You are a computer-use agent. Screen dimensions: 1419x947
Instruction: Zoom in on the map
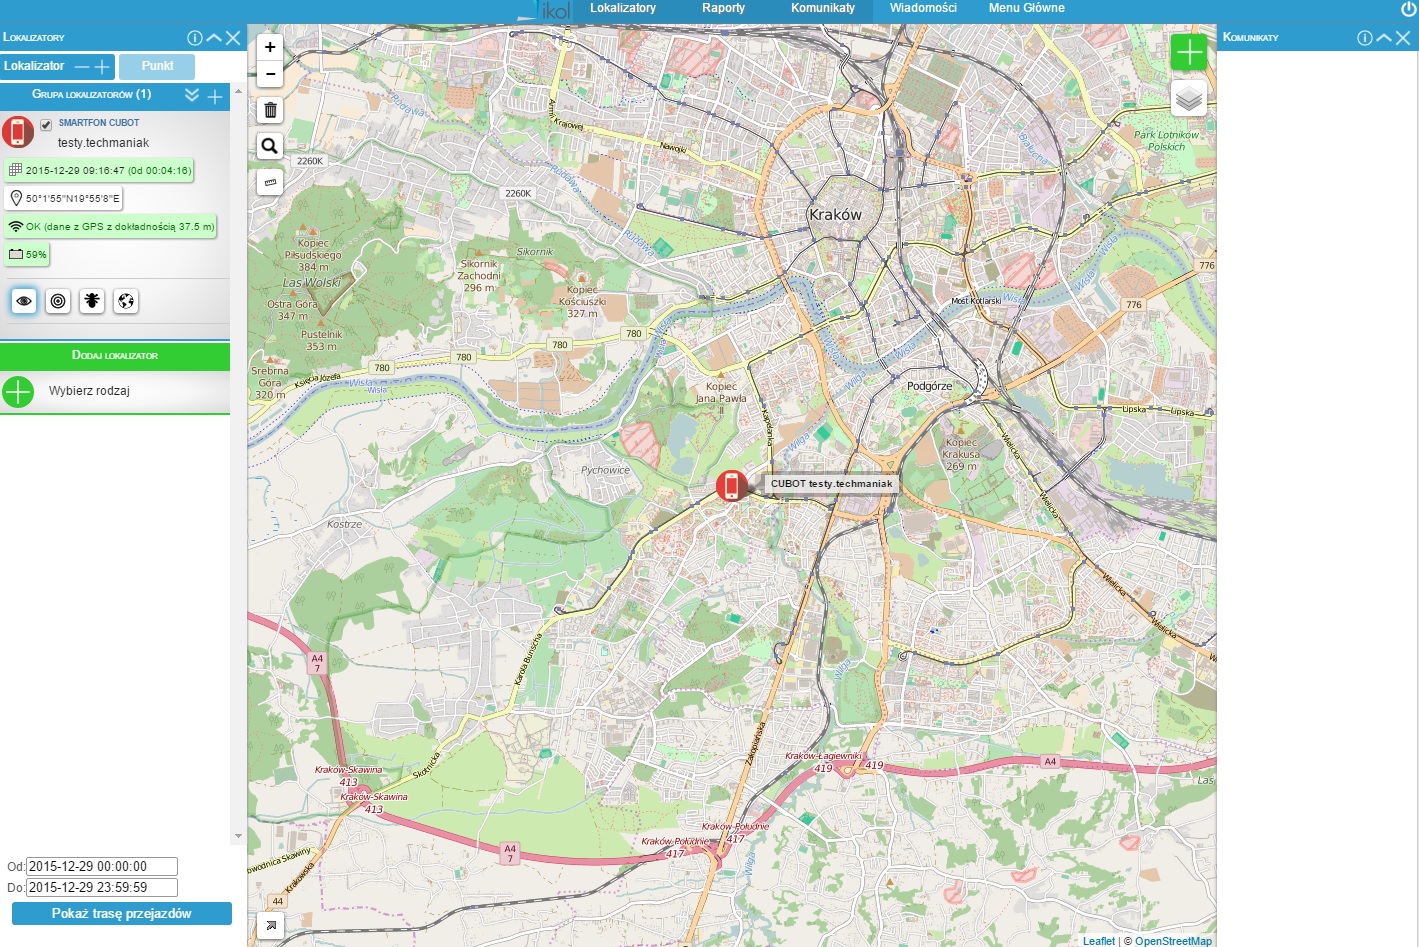tap(270, 47)
